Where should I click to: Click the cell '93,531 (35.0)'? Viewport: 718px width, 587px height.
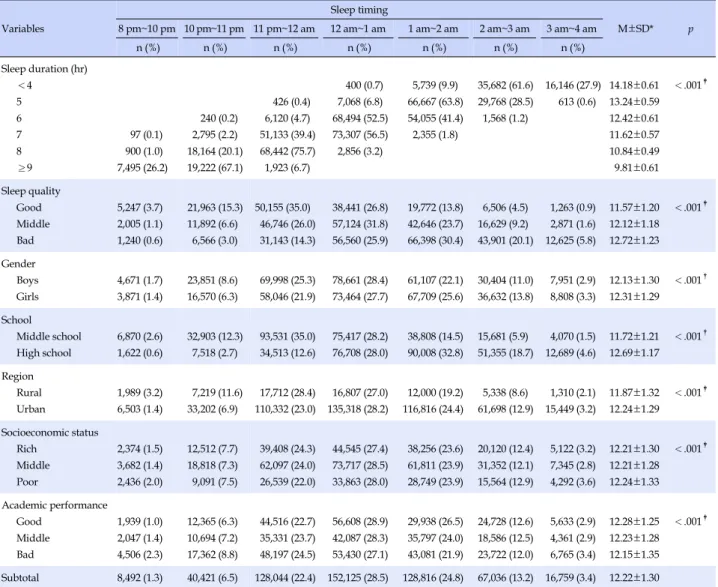pyautogui.click(x=287, y=337)
